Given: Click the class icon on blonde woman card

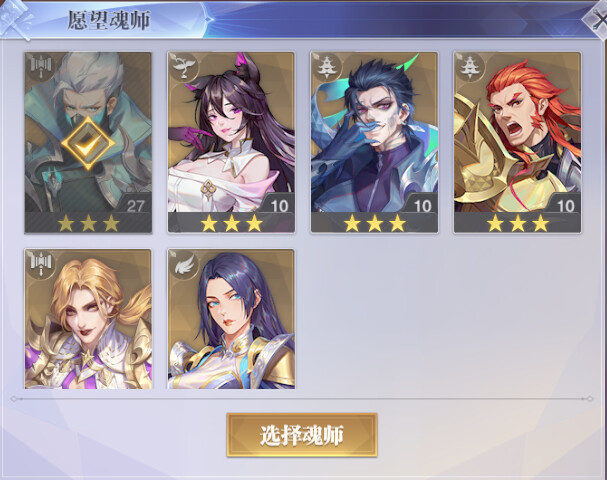Looking at the screenshot, I should 41,264.
